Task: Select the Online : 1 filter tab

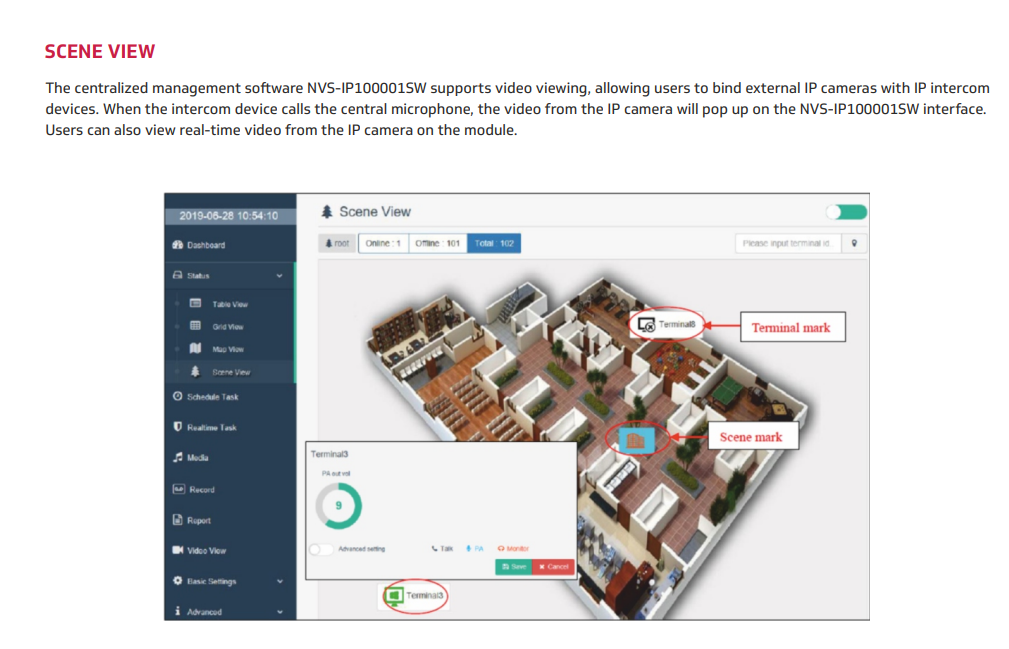Action: pyautogui.click(x=383, y=243)
